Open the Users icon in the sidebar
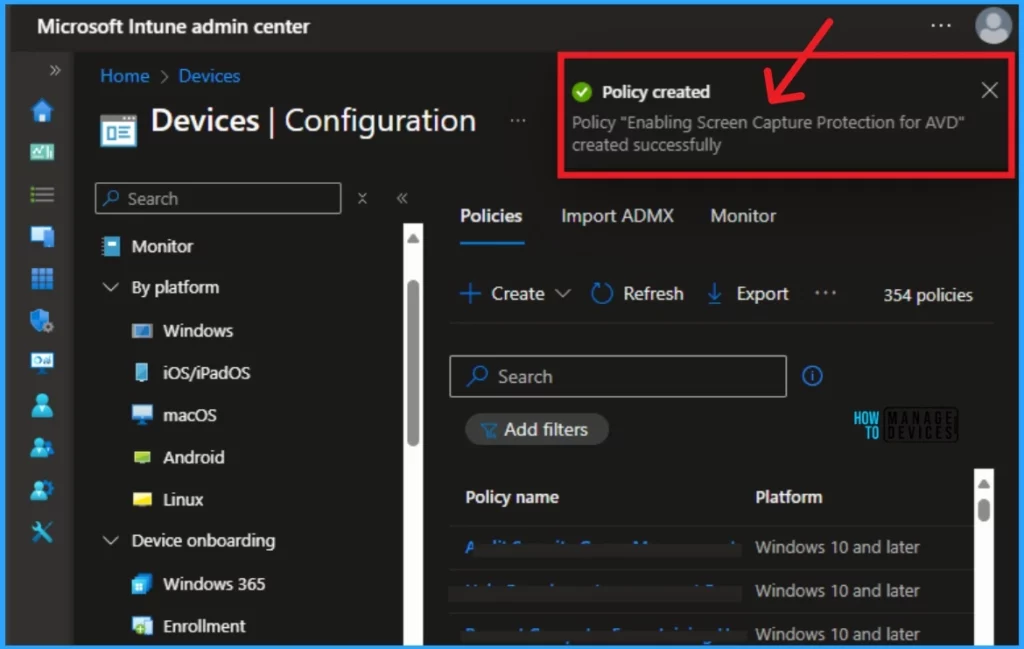The image size is (1024, 649). click(42, 405)
